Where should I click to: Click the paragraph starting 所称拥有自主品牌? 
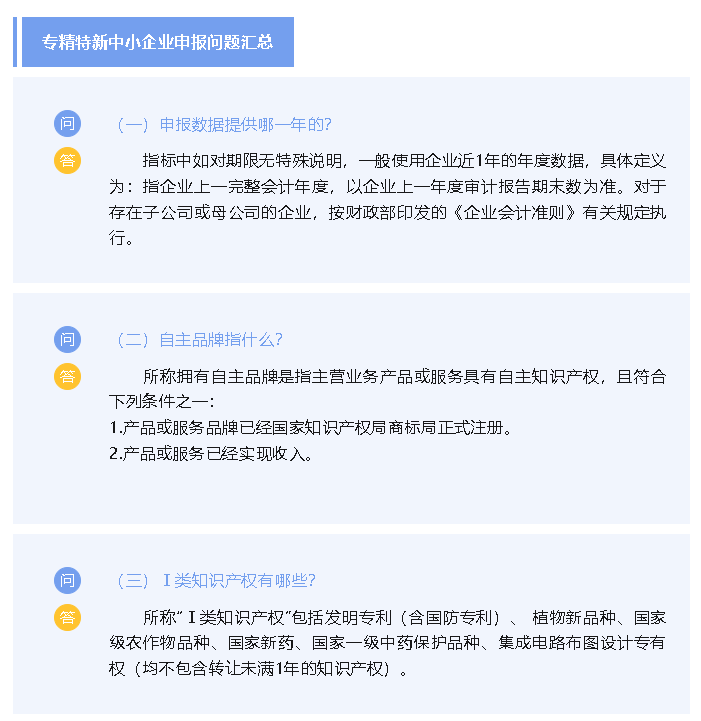pyautogui.click(x=388, y=389)
